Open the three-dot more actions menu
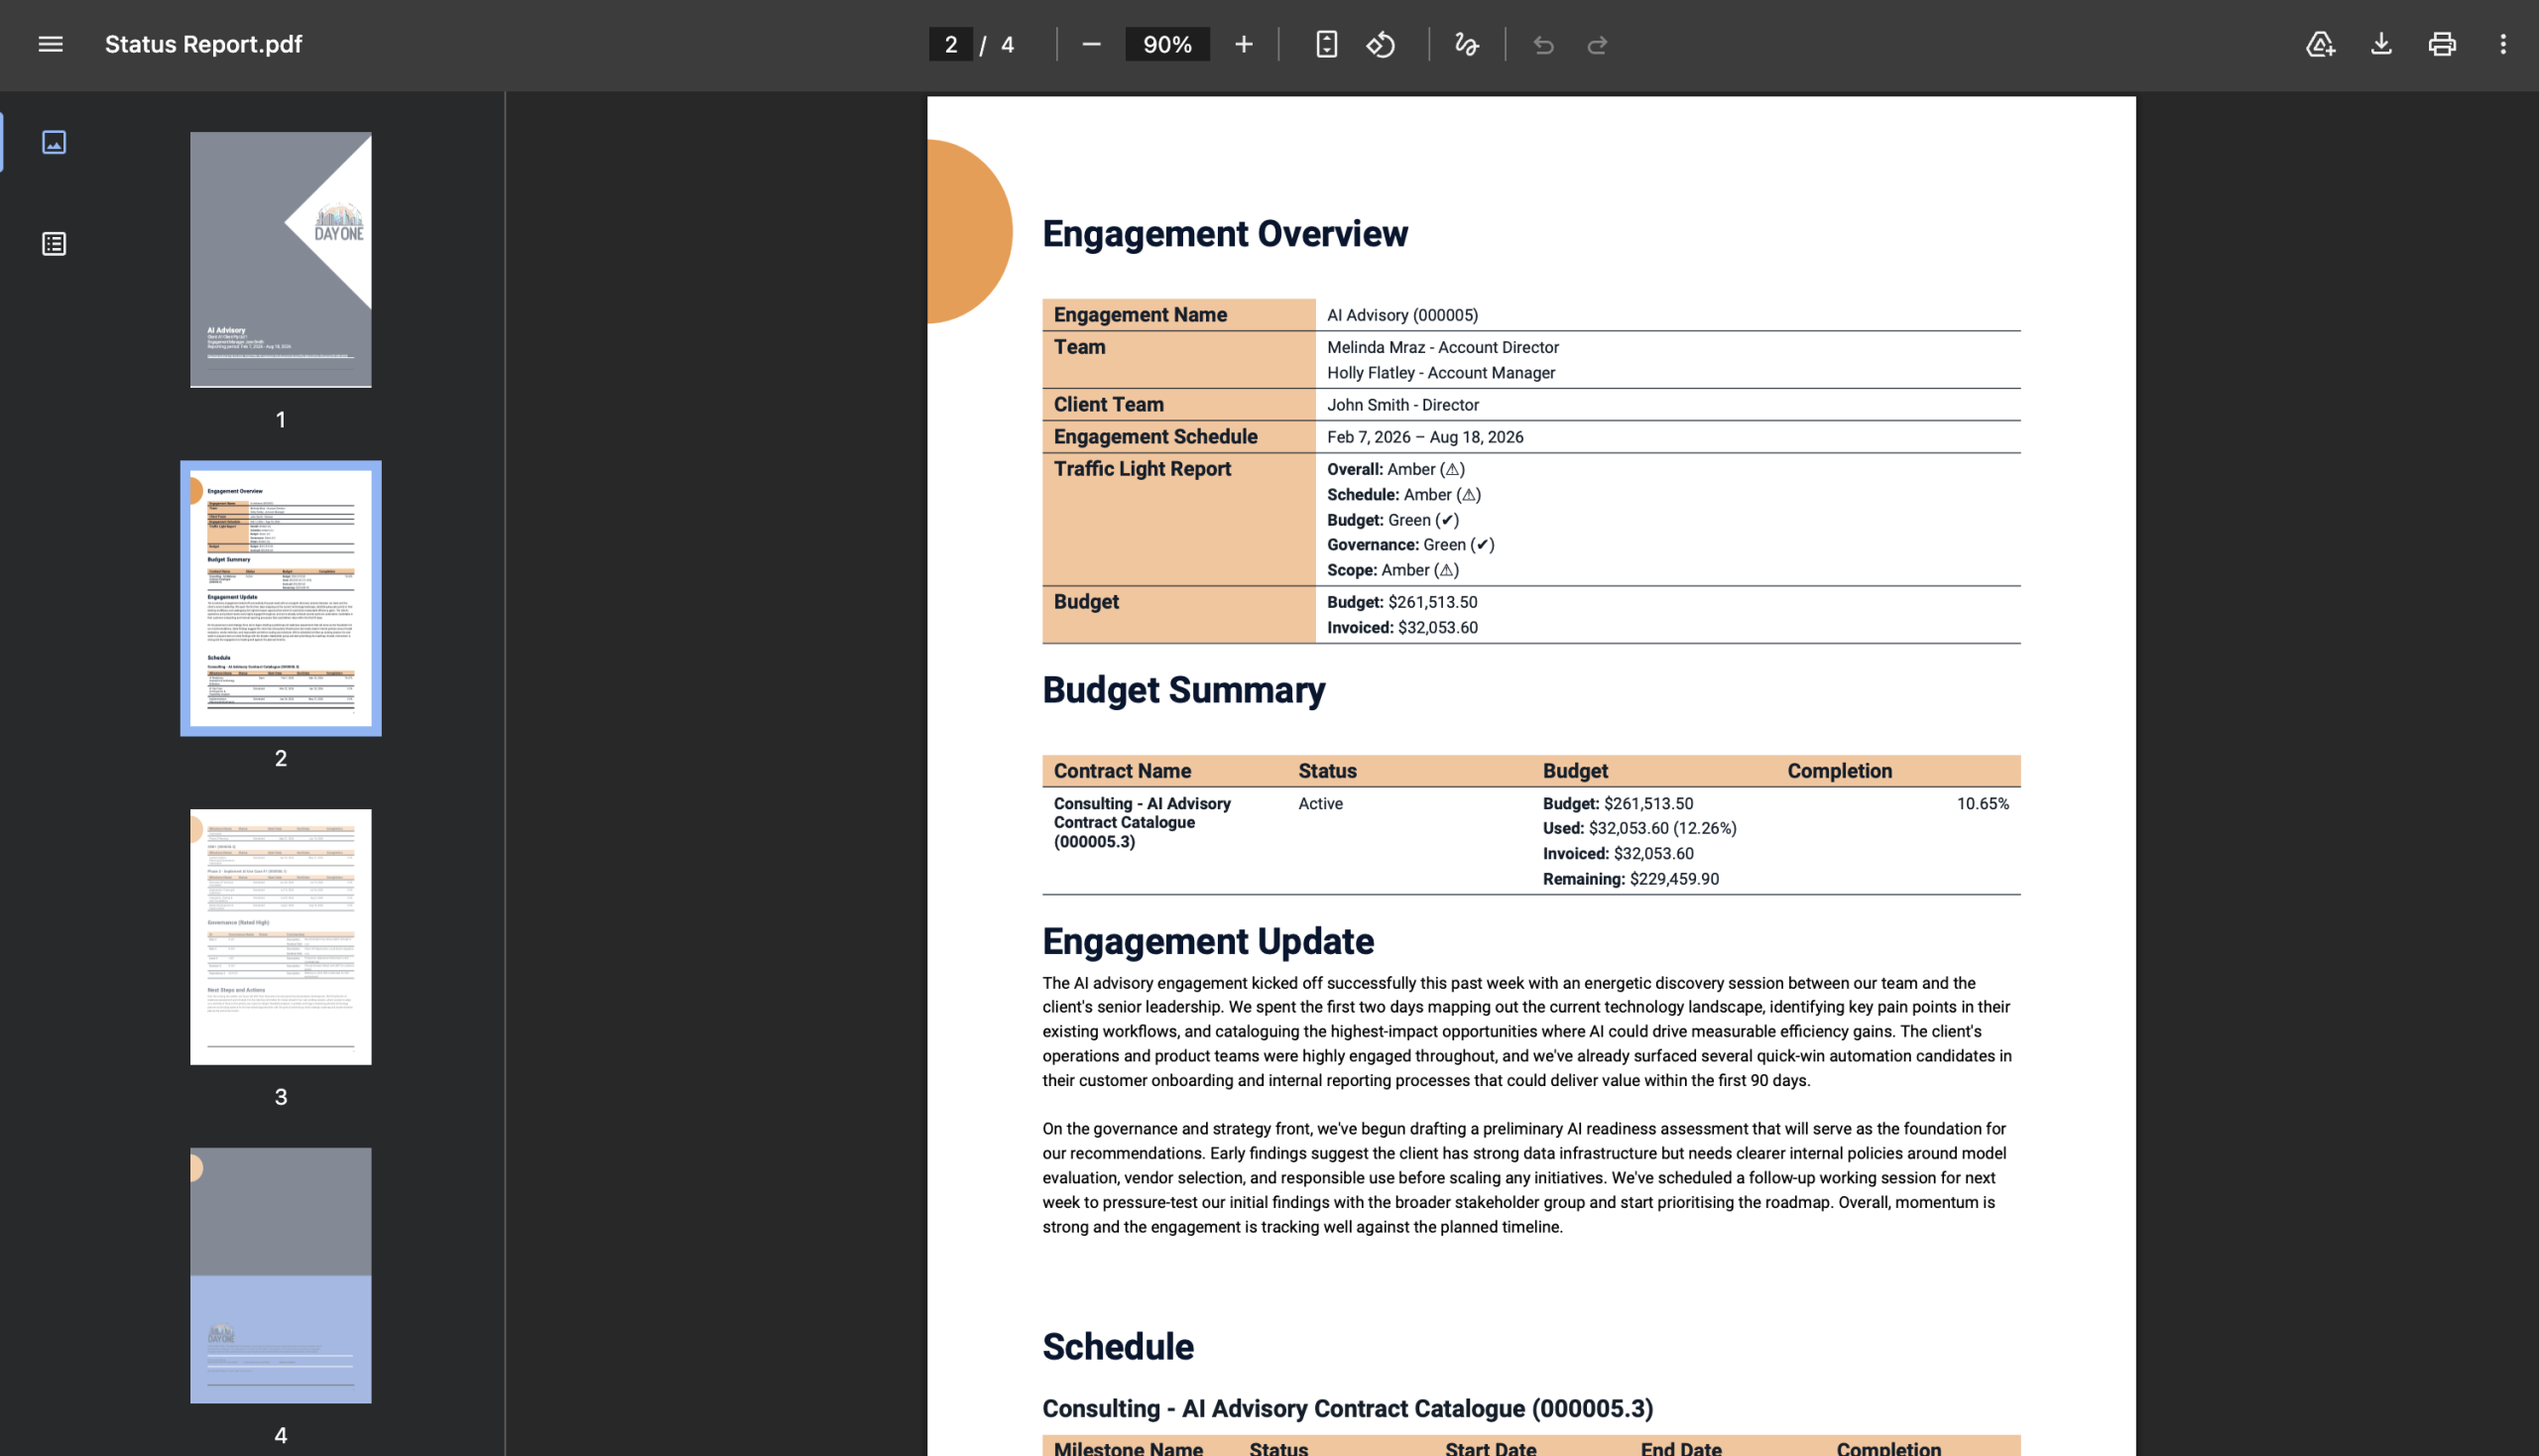Image resolution: width=2539 pixels, height=1456 pixels. coord(2502,44)
